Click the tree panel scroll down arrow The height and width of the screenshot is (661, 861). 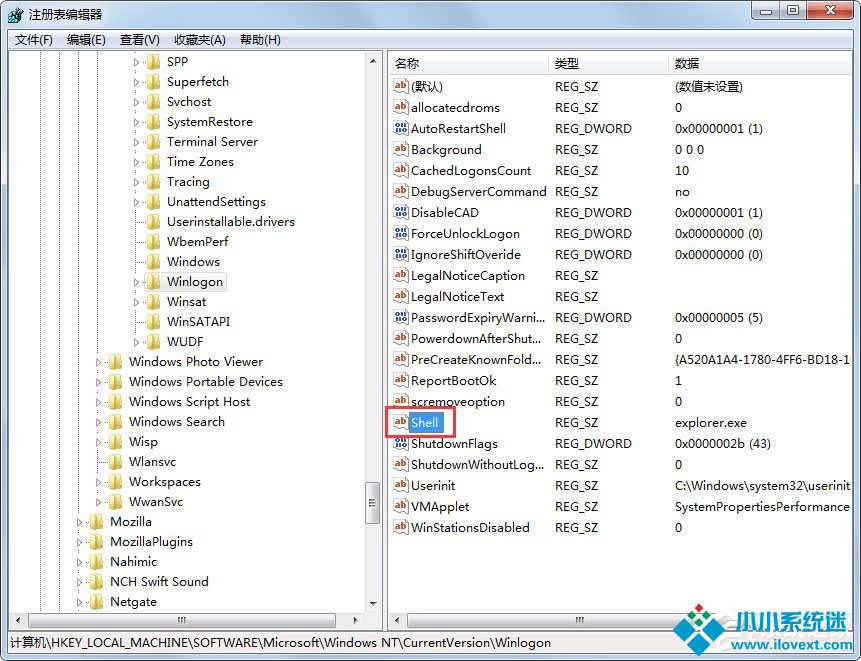click(x=373, y=604)
